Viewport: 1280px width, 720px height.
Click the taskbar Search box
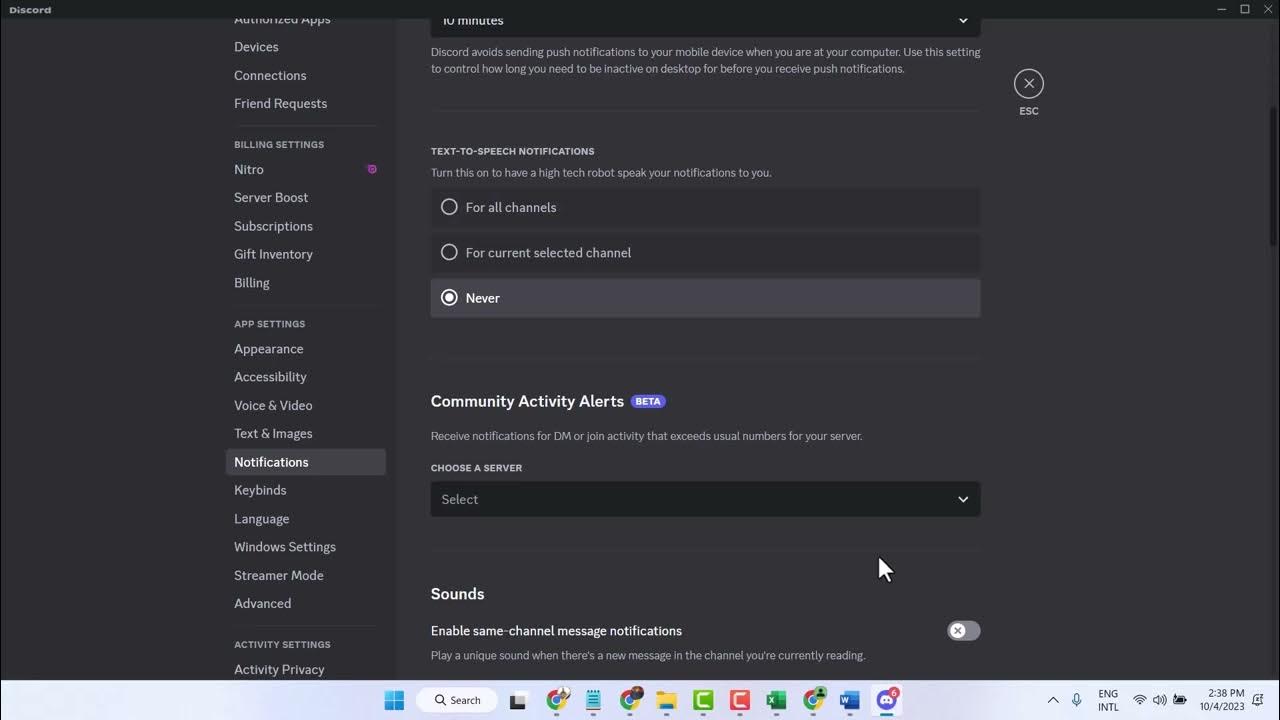pos(456,700)
